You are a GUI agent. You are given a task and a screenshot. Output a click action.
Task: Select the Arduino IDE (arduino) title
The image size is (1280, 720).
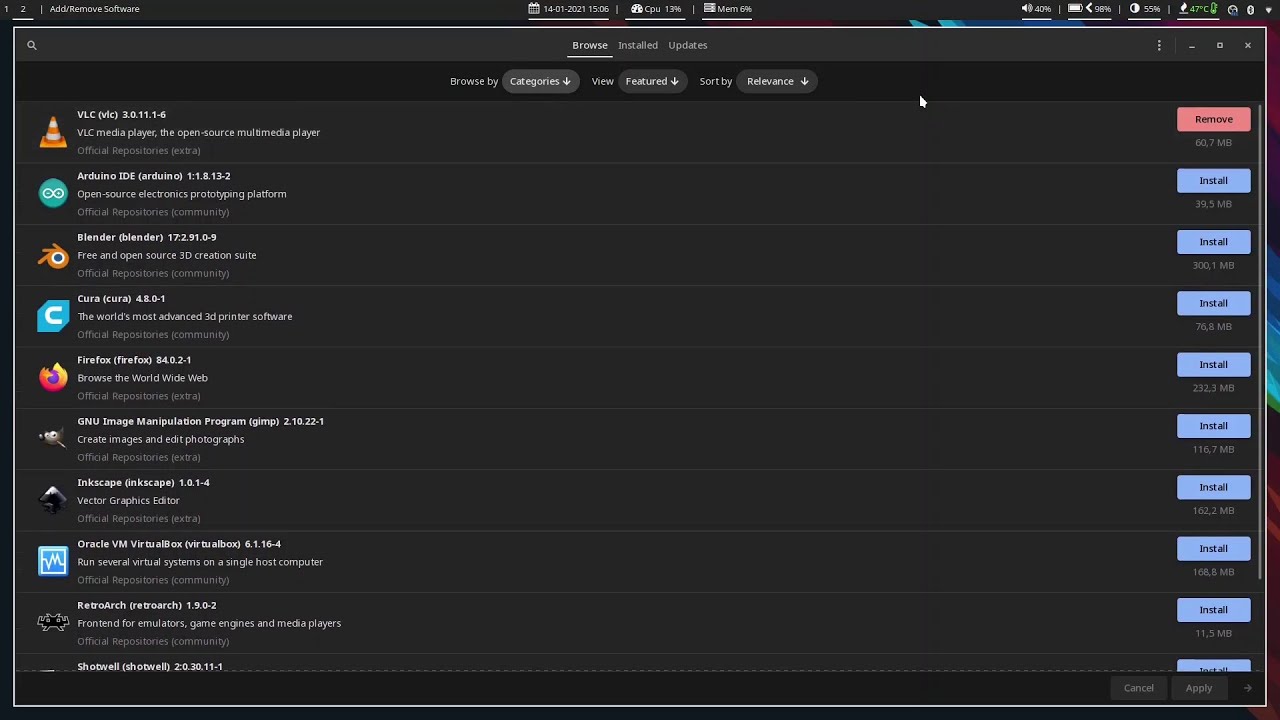tap(153, 176)
